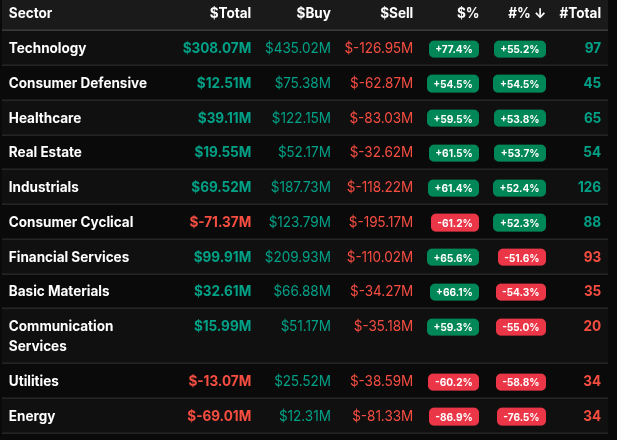Image resolution: width=617 pixels, height=440 pixels.
Task: Select the -76.5% badge in Energy row
Action: [521, 416]
